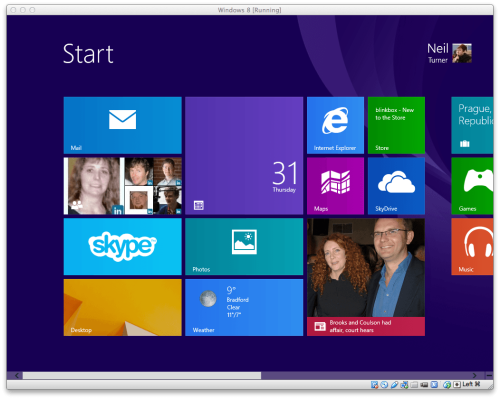Open the SkyDrive tile

(396, 186)
